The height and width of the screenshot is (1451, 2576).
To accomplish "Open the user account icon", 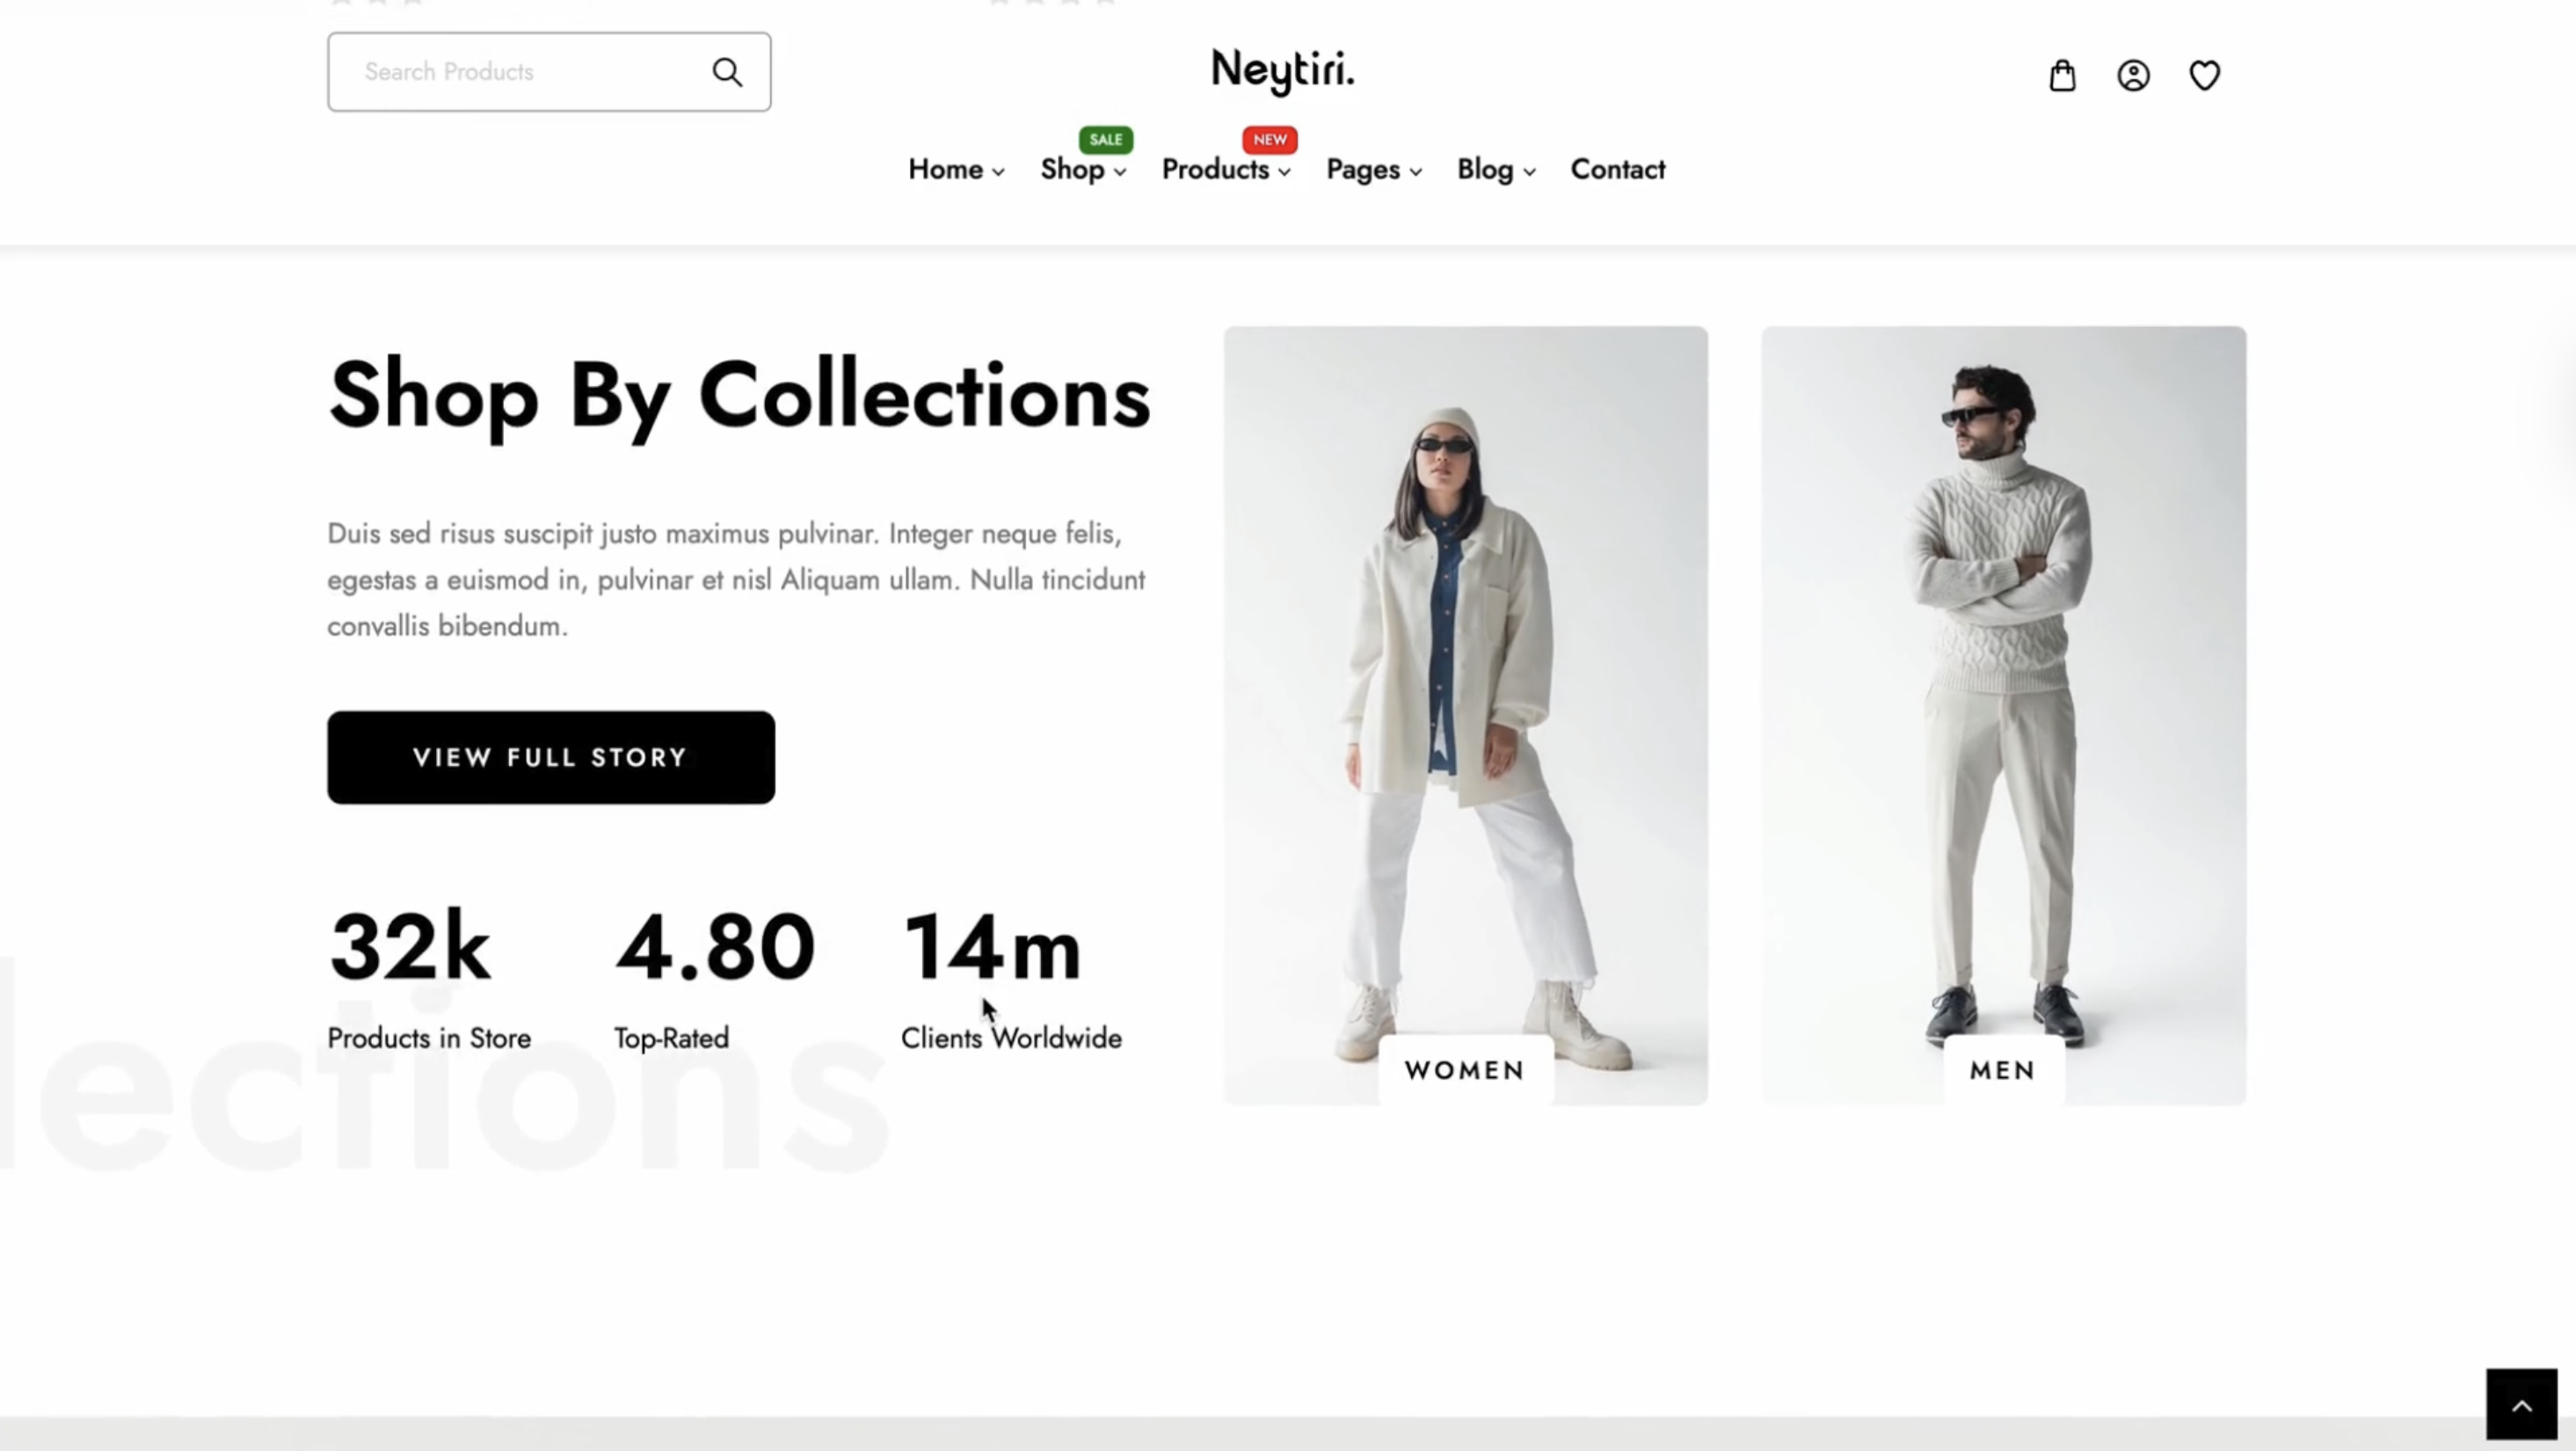I will coord(2133,75).
